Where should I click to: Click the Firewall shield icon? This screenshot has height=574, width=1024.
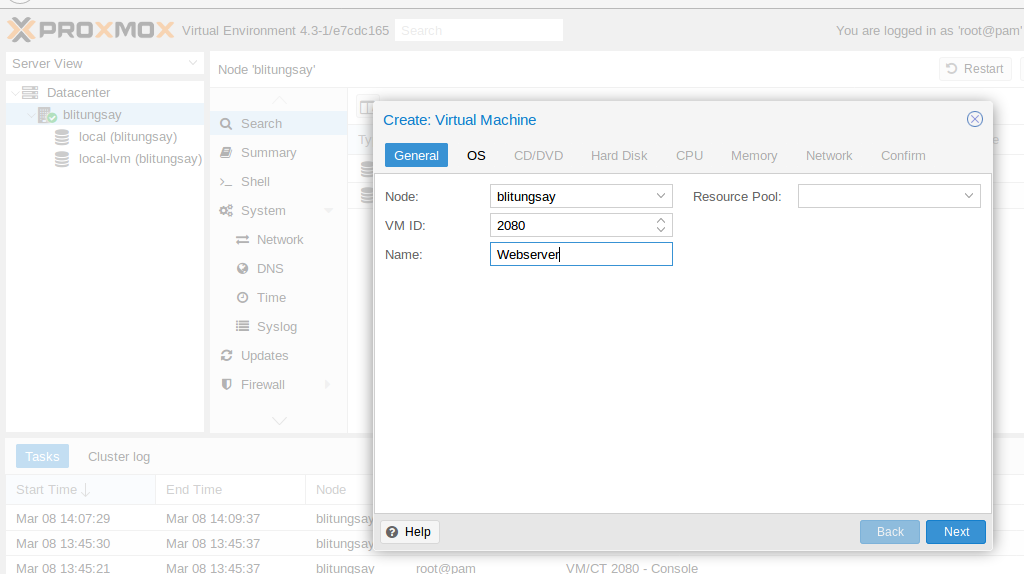(x=227, y=385)
